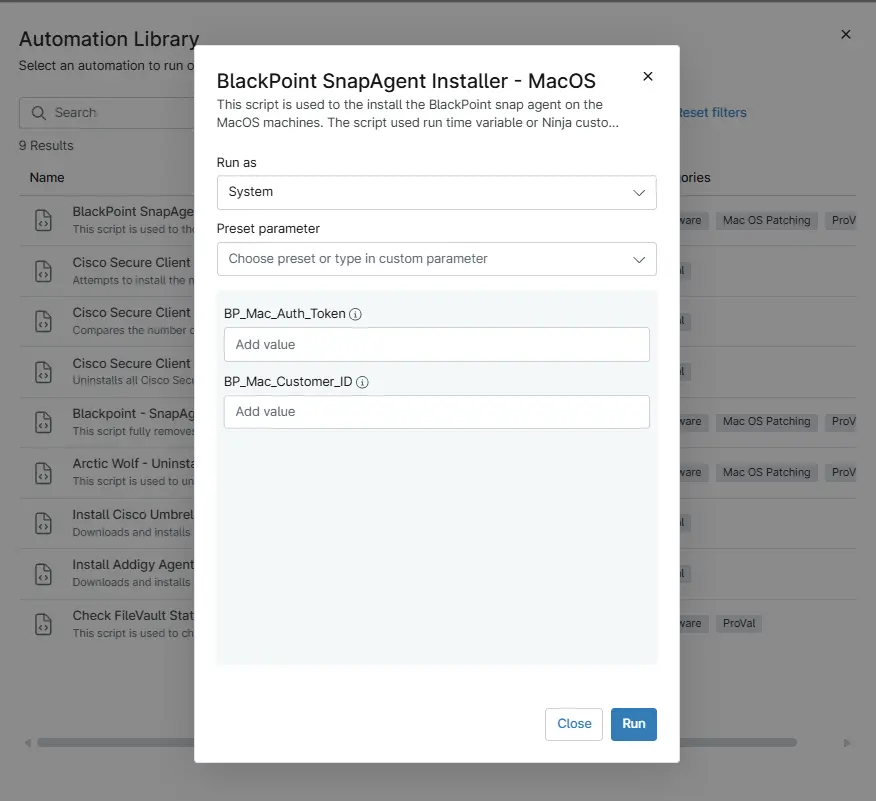Screen dimensions: 876x801
Task: Click script icon for Install Cisco Umbrella row
Action: click(43, 523)
